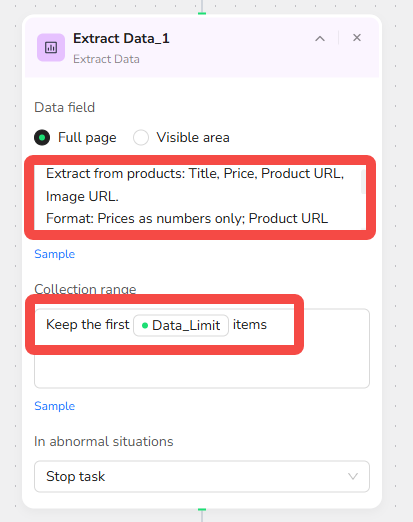The height and width of the screenshot is (522, 413).
Task: Select the Visible area radio button
Action: (x=141, y=137)
